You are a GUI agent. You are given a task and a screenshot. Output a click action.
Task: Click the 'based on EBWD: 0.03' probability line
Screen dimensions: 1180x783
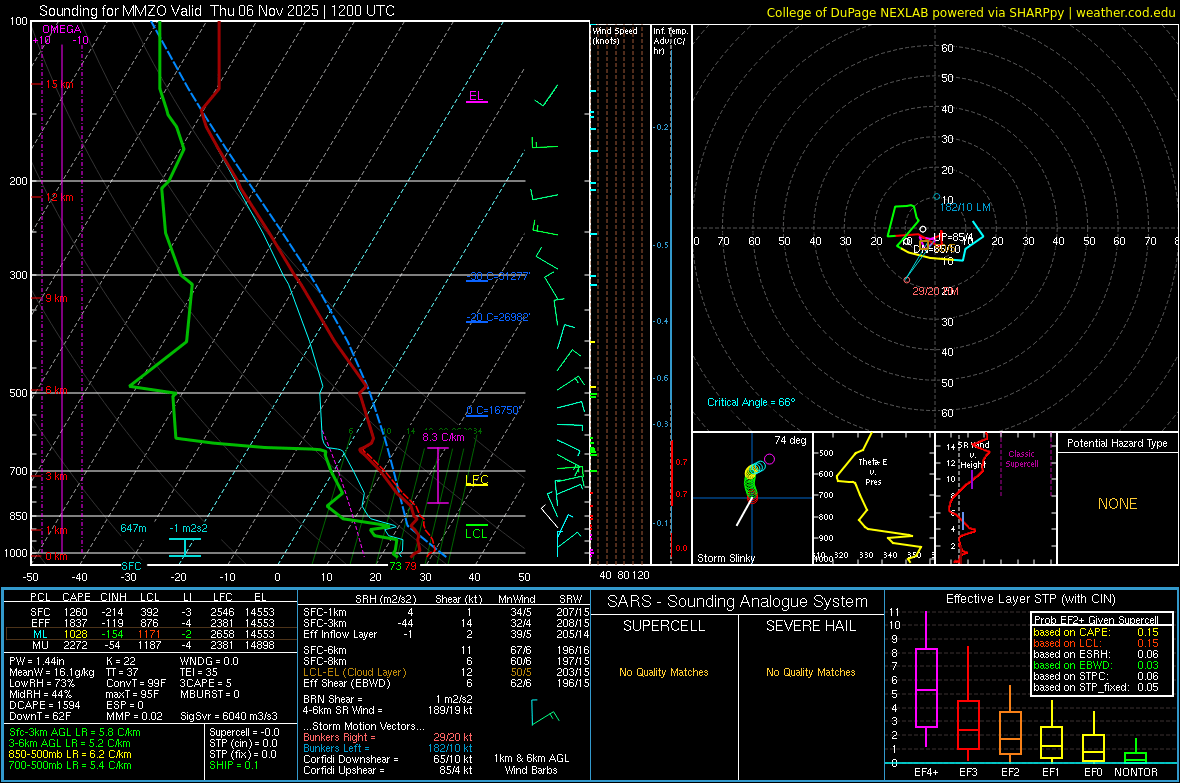tap(1096, 665)
